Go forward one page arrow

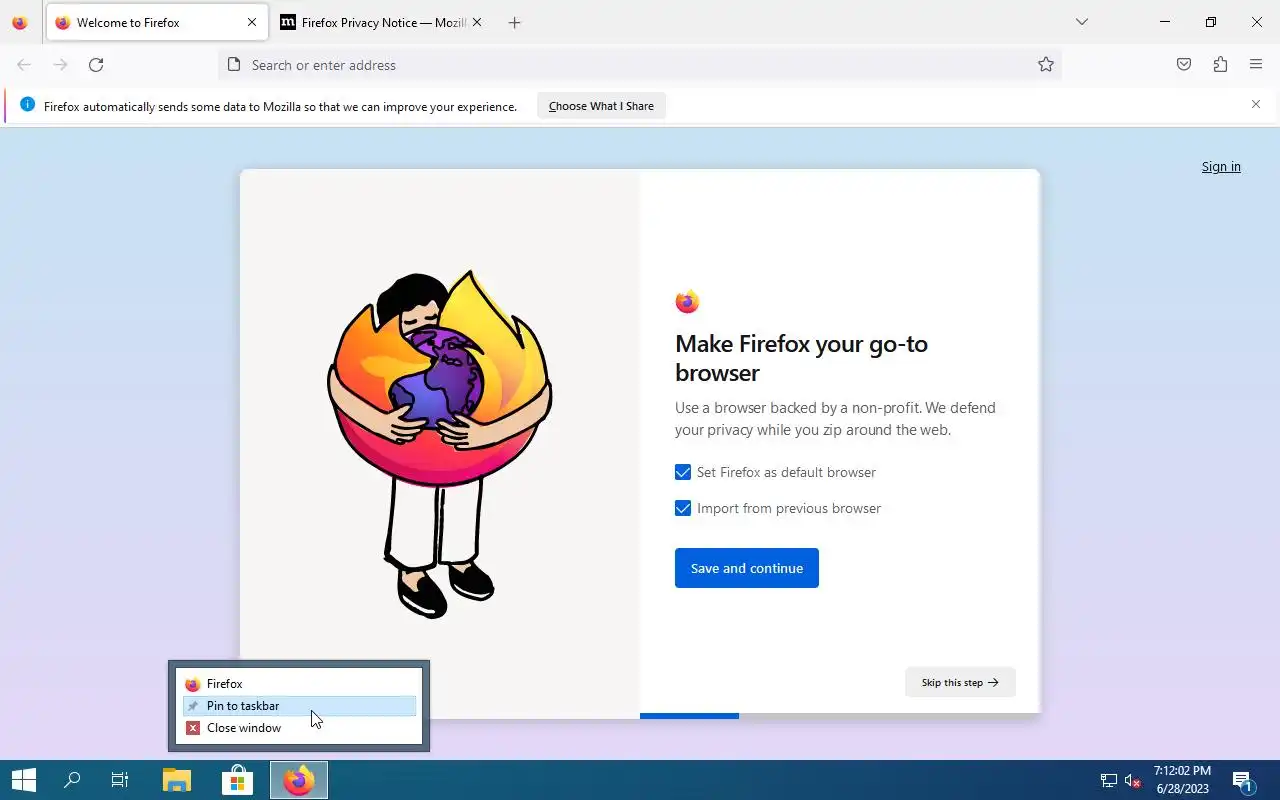[x=60, y=65]
